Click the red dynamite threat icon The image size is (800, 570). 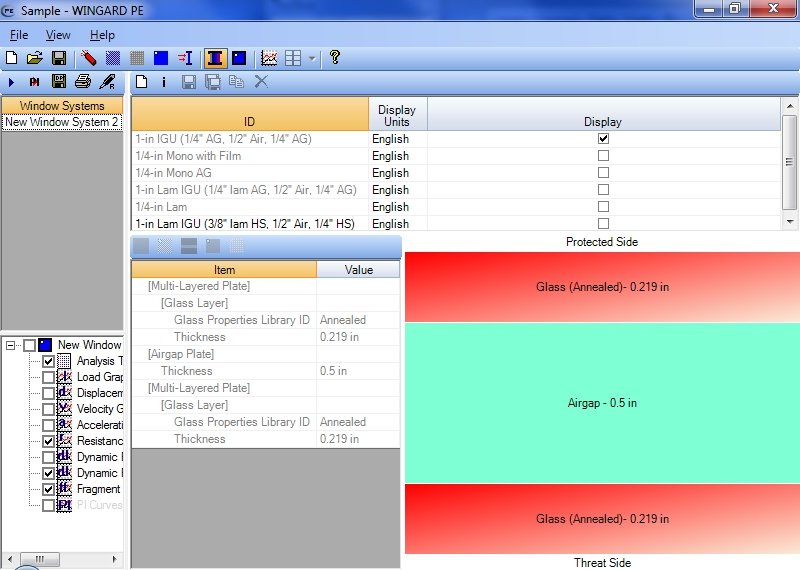click(x=89, y=58)
